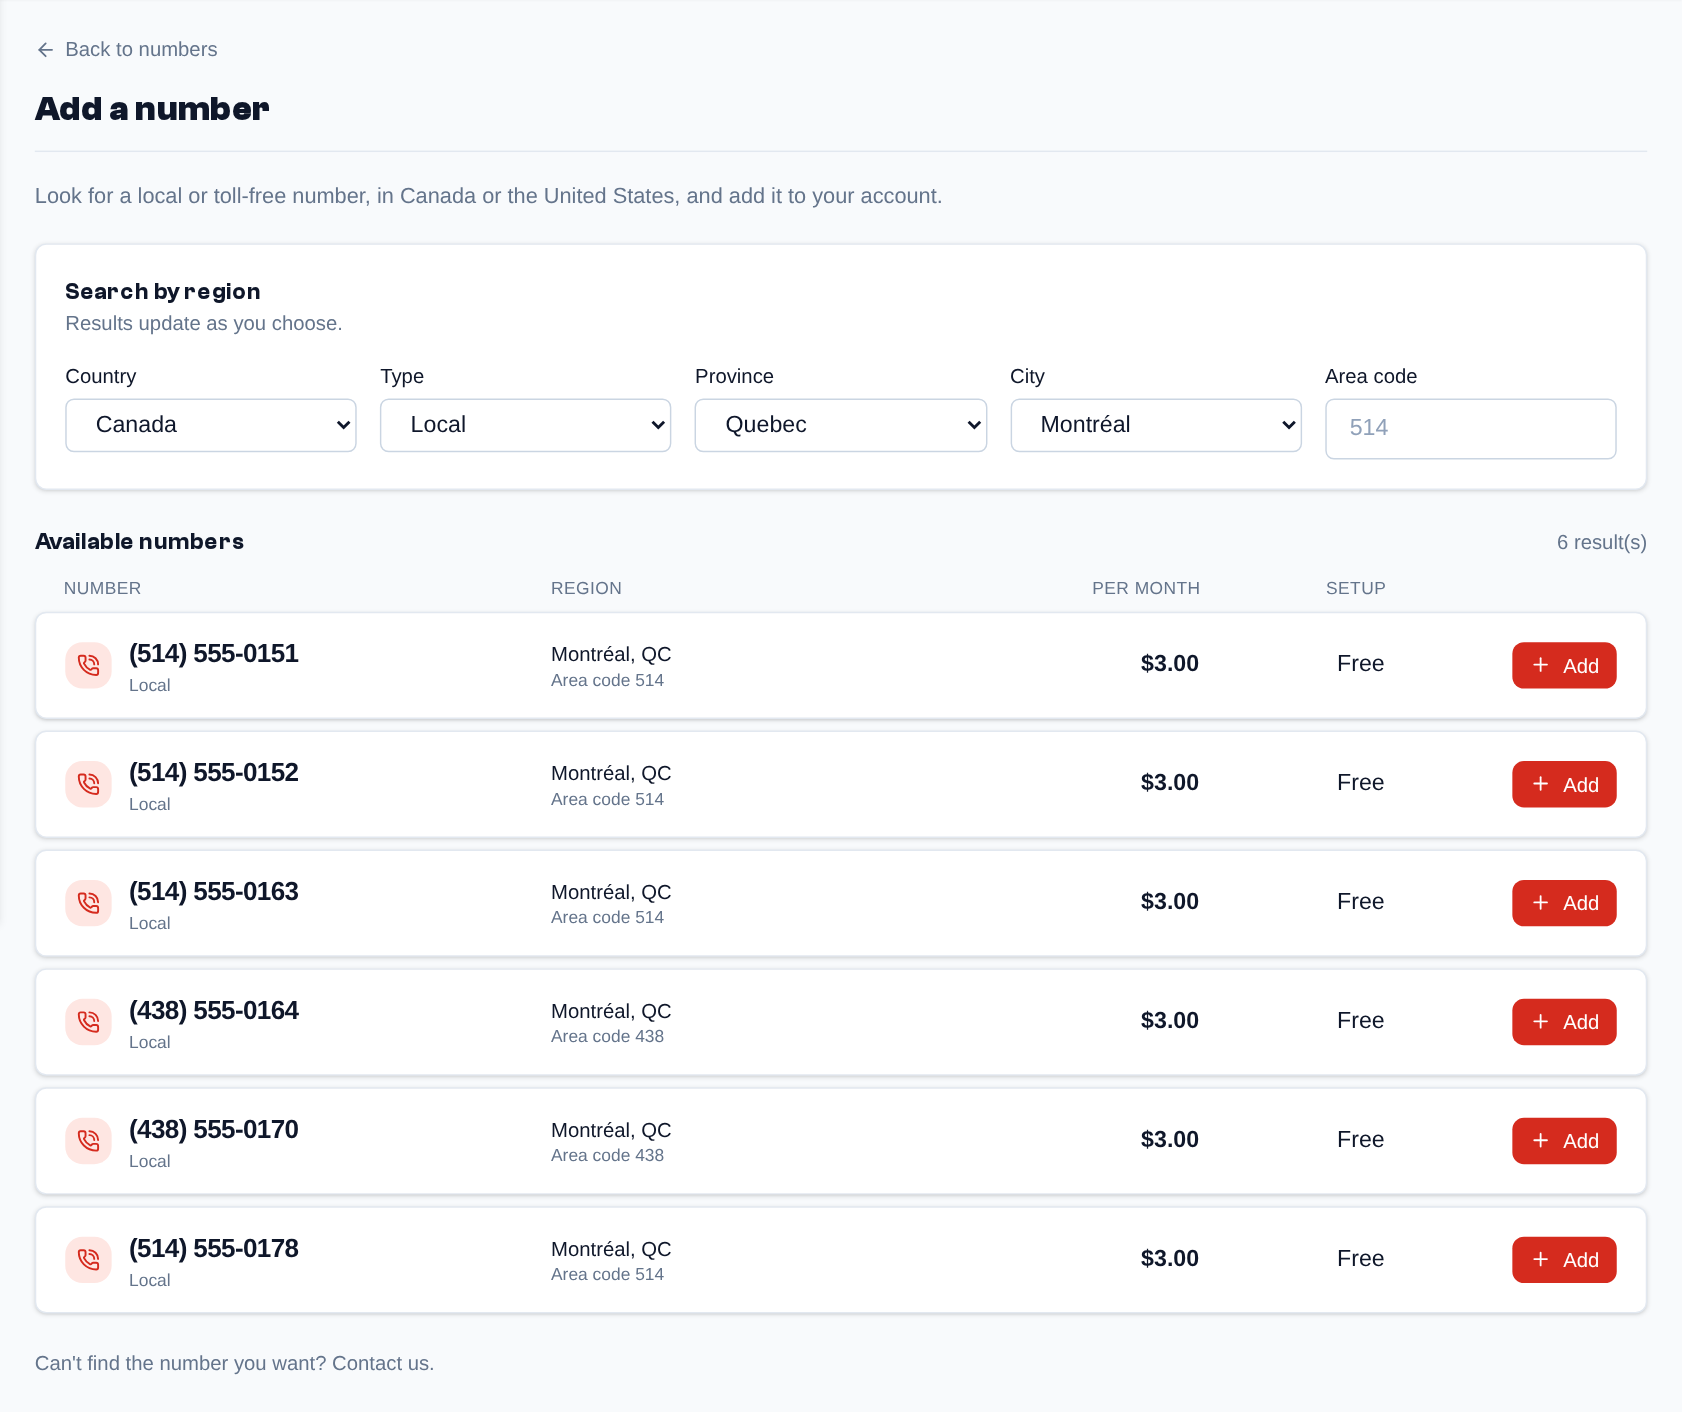Image resolution: width=1682 pixels, height=1412 pixels.
Task: Click the NUMBER column header
Action: click(103, 588)
